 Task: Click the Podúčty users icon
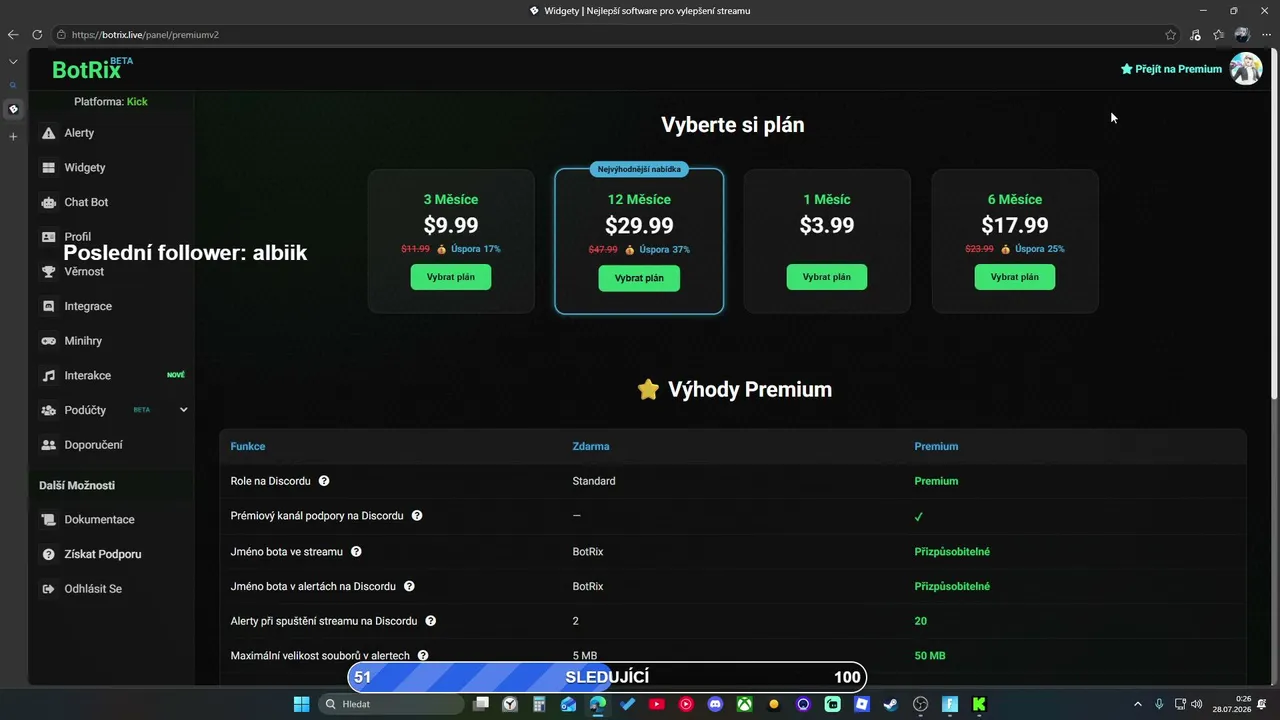[x=48, y=410]
